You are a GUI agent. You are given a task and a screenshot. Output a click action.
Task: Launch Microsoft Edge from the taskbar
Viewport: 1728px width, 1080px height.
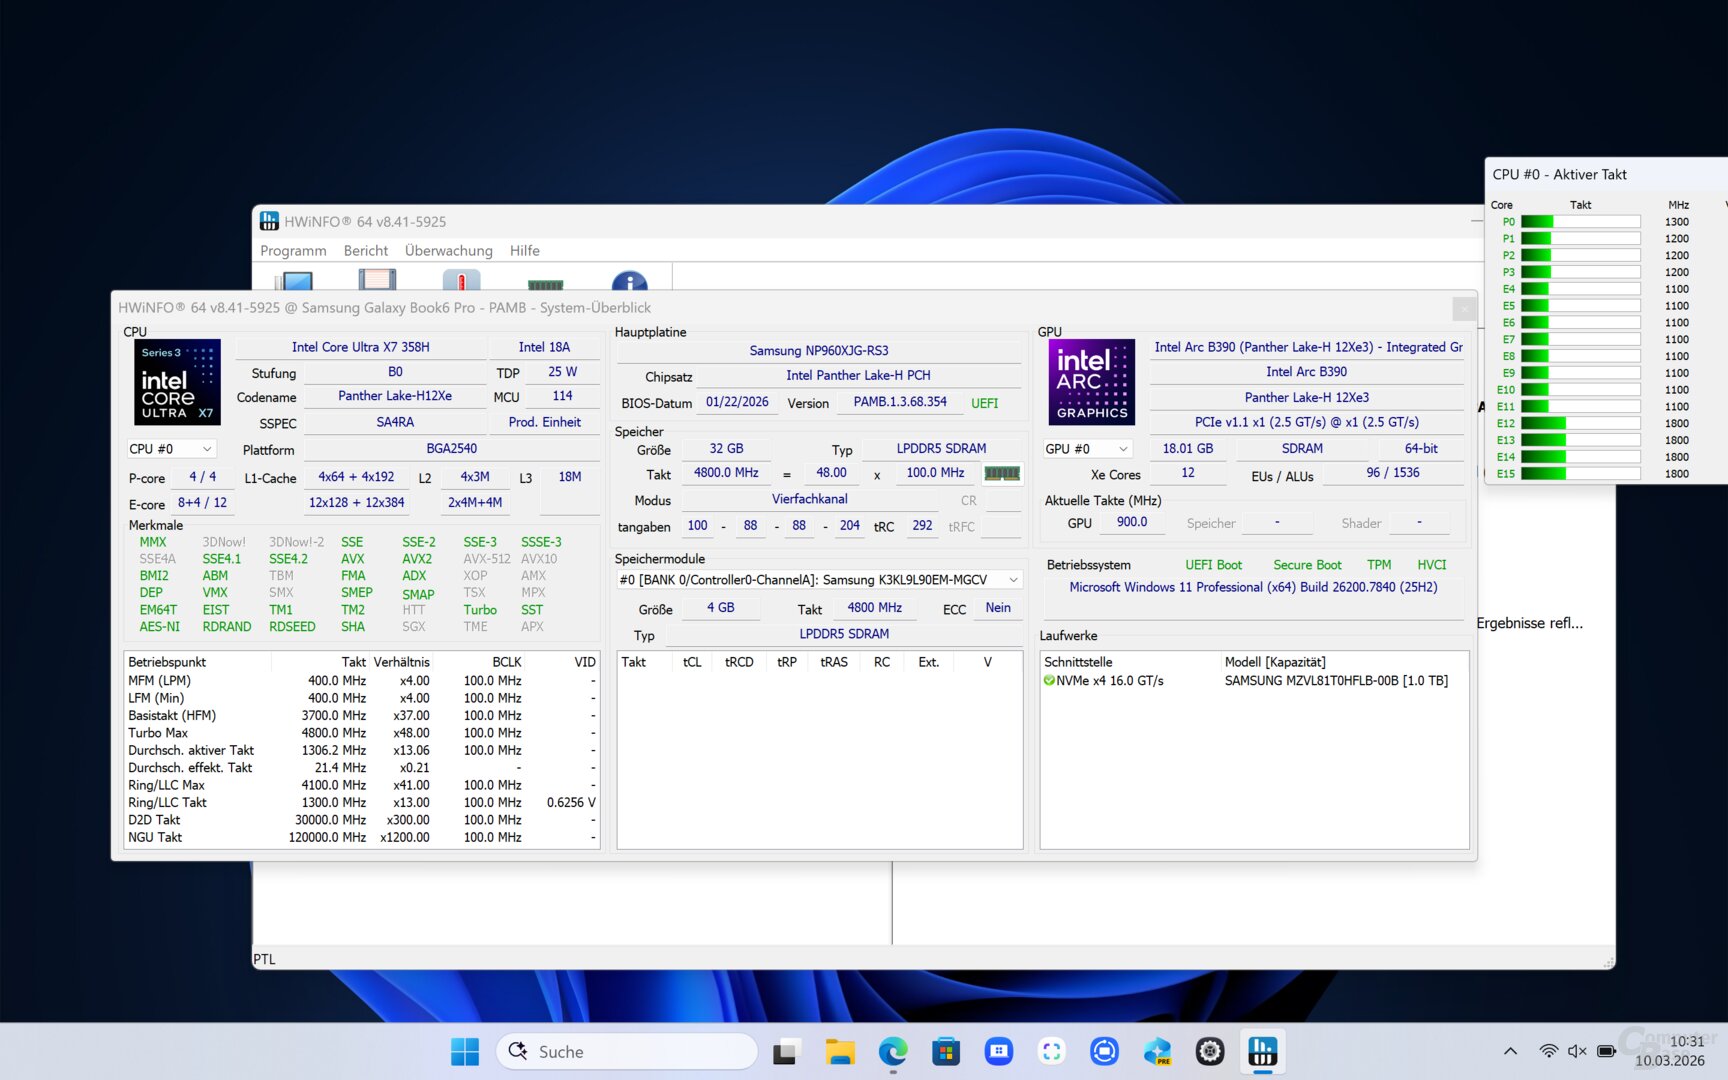893,1051
